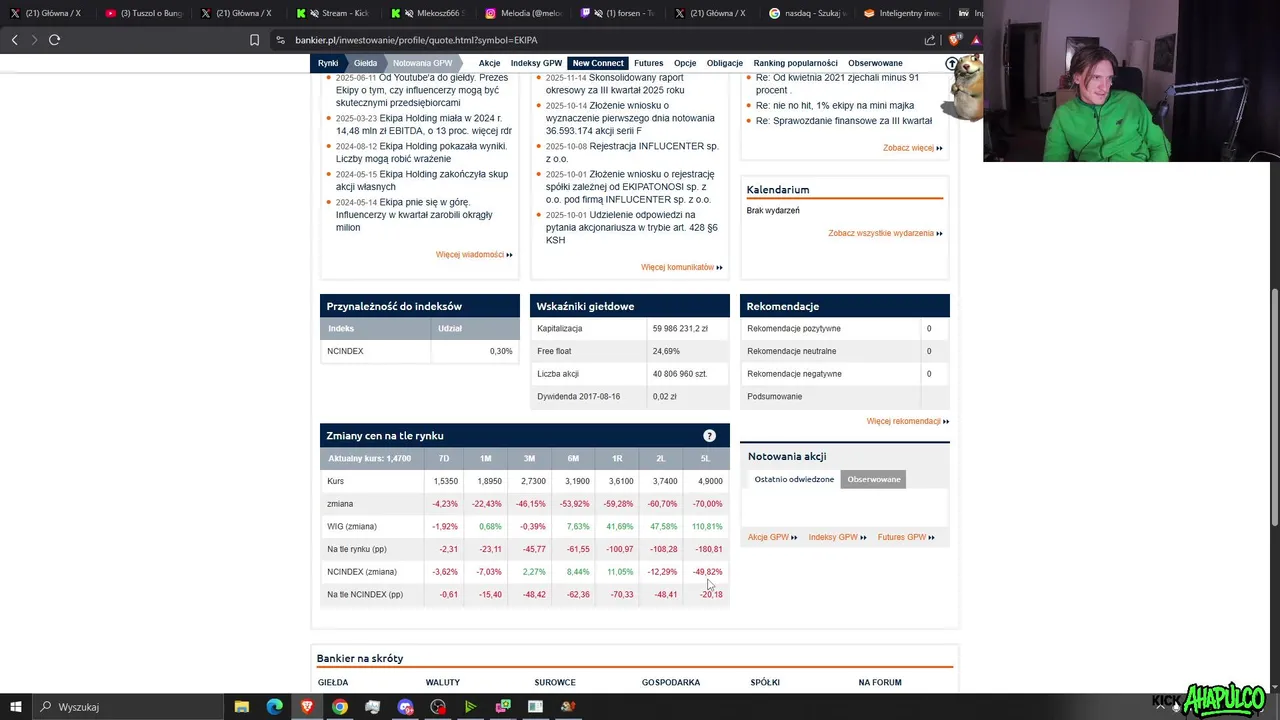
Task: Open the Windows Start menu
Action: click(x=15, y=707)
